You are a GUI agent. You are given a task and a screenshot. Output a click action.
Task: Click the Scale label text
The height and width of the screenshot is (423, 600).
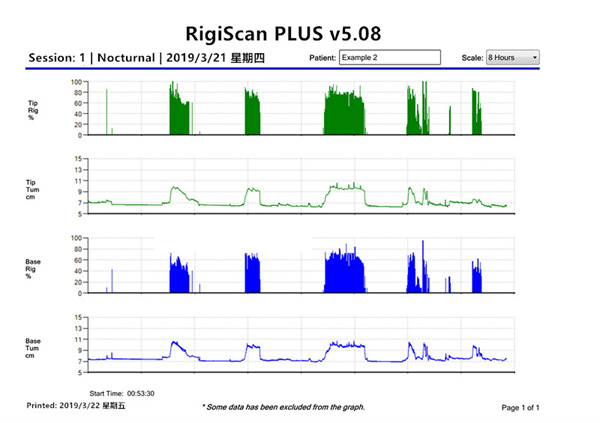coord(471,58)
